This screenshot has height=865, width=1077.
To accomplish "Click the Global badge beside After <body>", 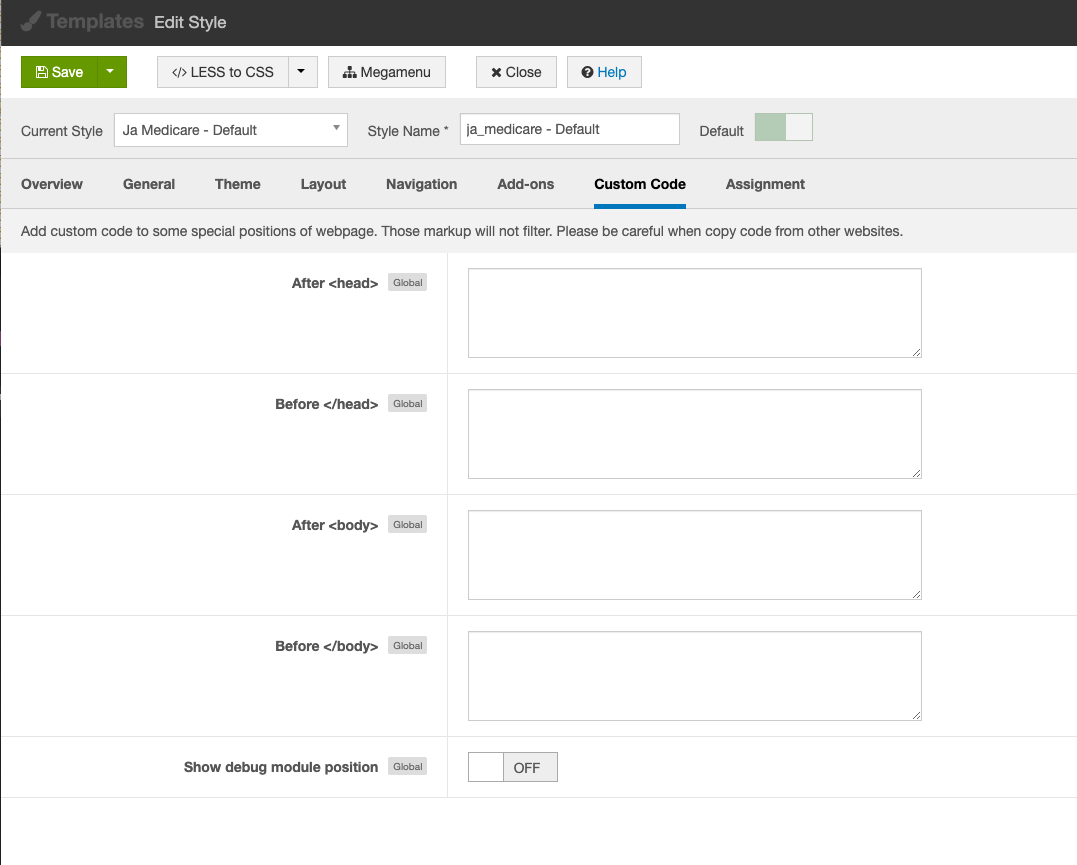I will point(407,525).
